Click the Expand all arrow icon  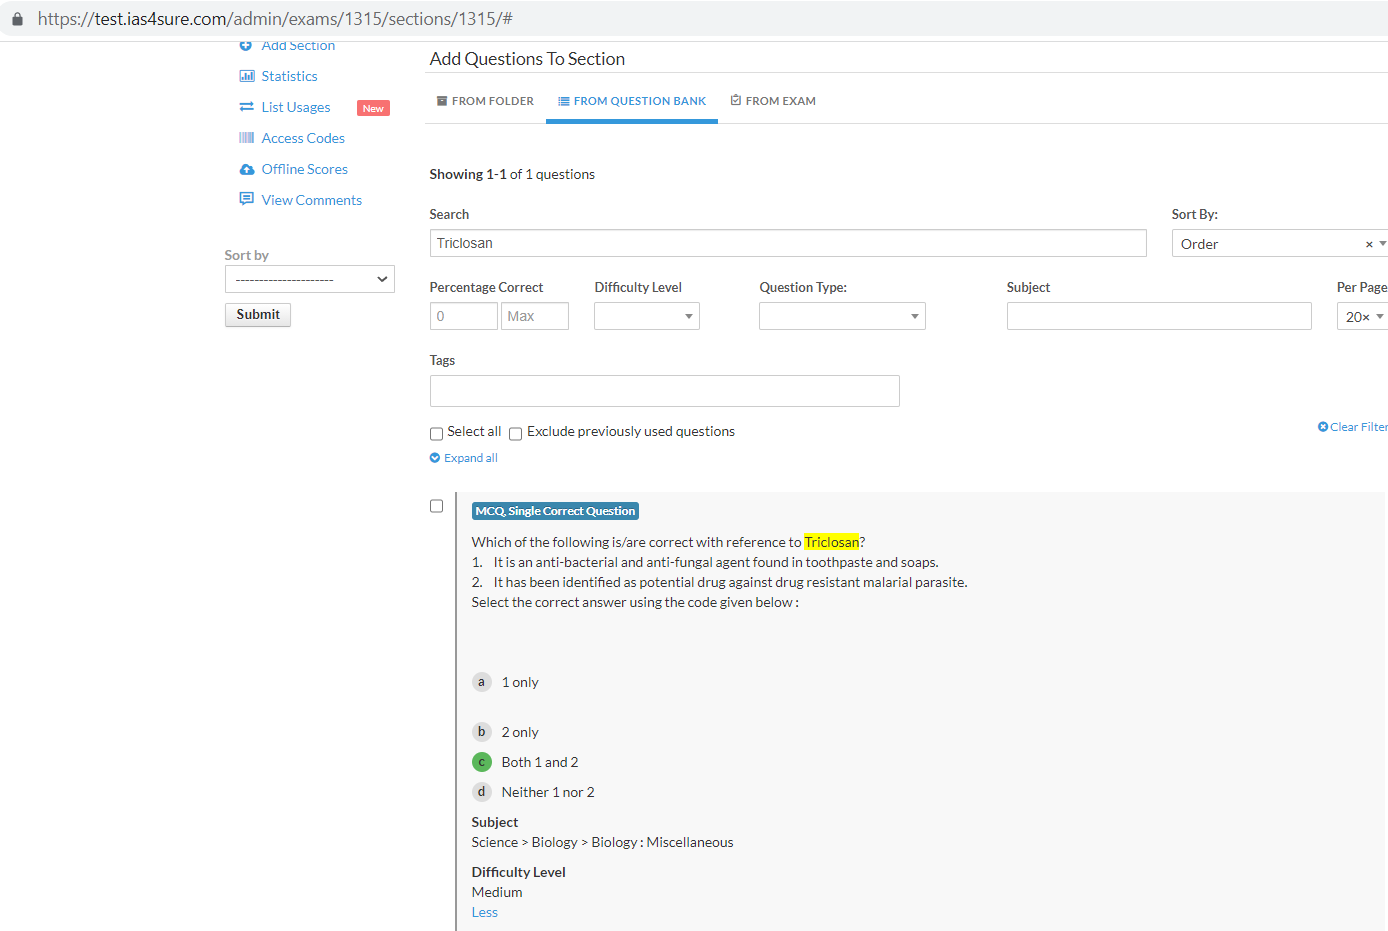tap(435, 458)
